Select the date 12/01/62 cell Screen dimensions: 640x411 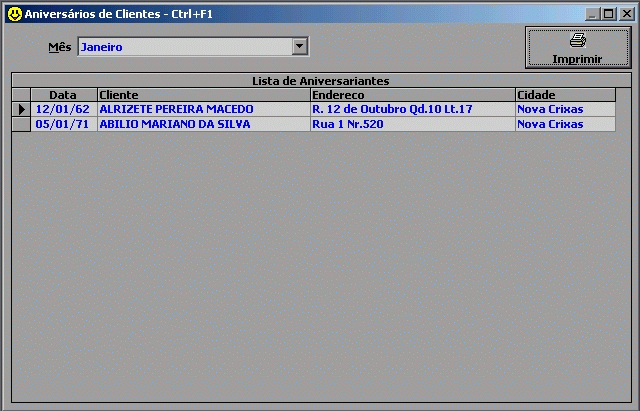(x=63, y=109)
